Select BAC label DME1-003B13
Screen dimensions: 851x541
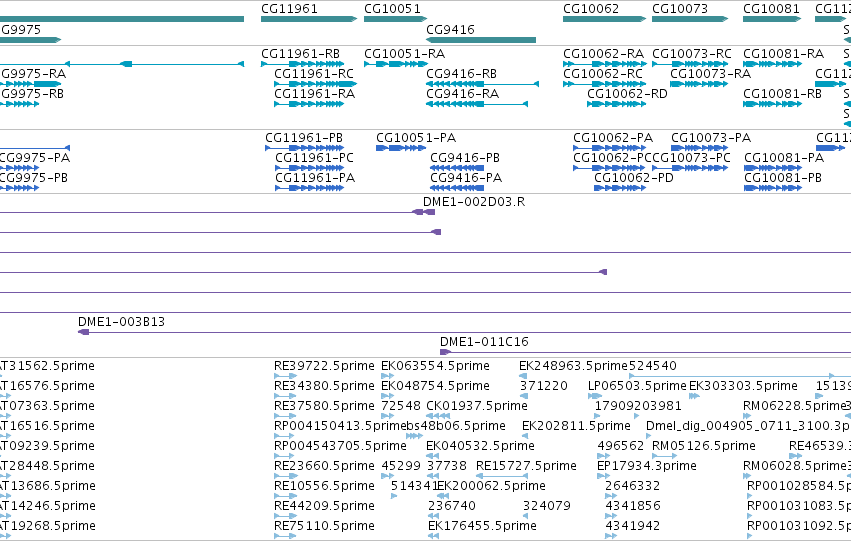click(x=122, y=321)
